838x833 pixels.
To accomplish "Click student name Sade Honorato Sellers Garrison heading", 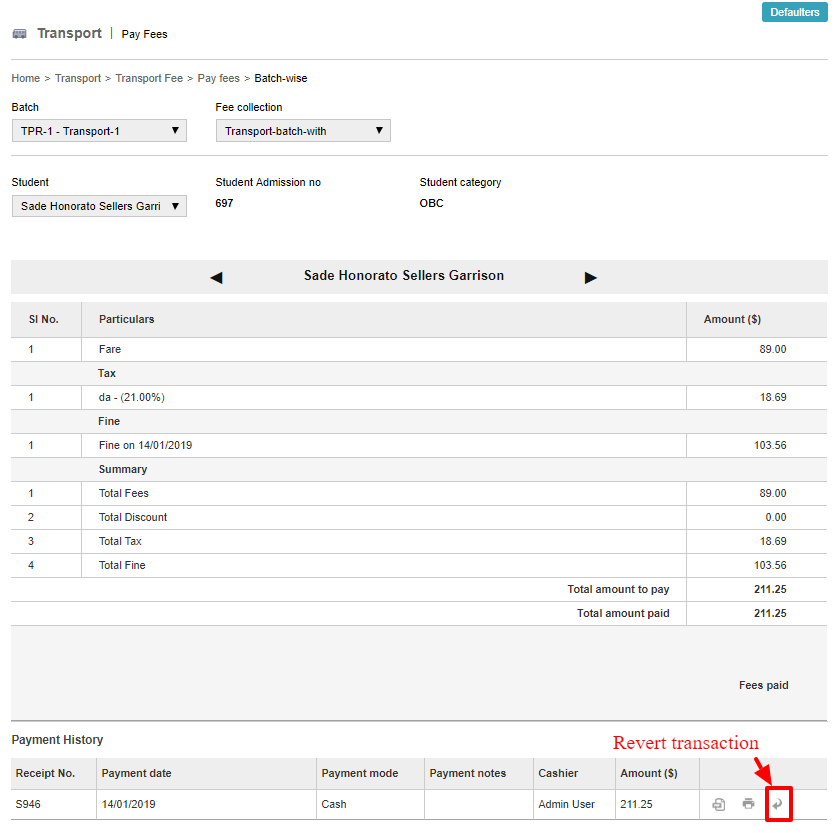I will coord(404,276).
